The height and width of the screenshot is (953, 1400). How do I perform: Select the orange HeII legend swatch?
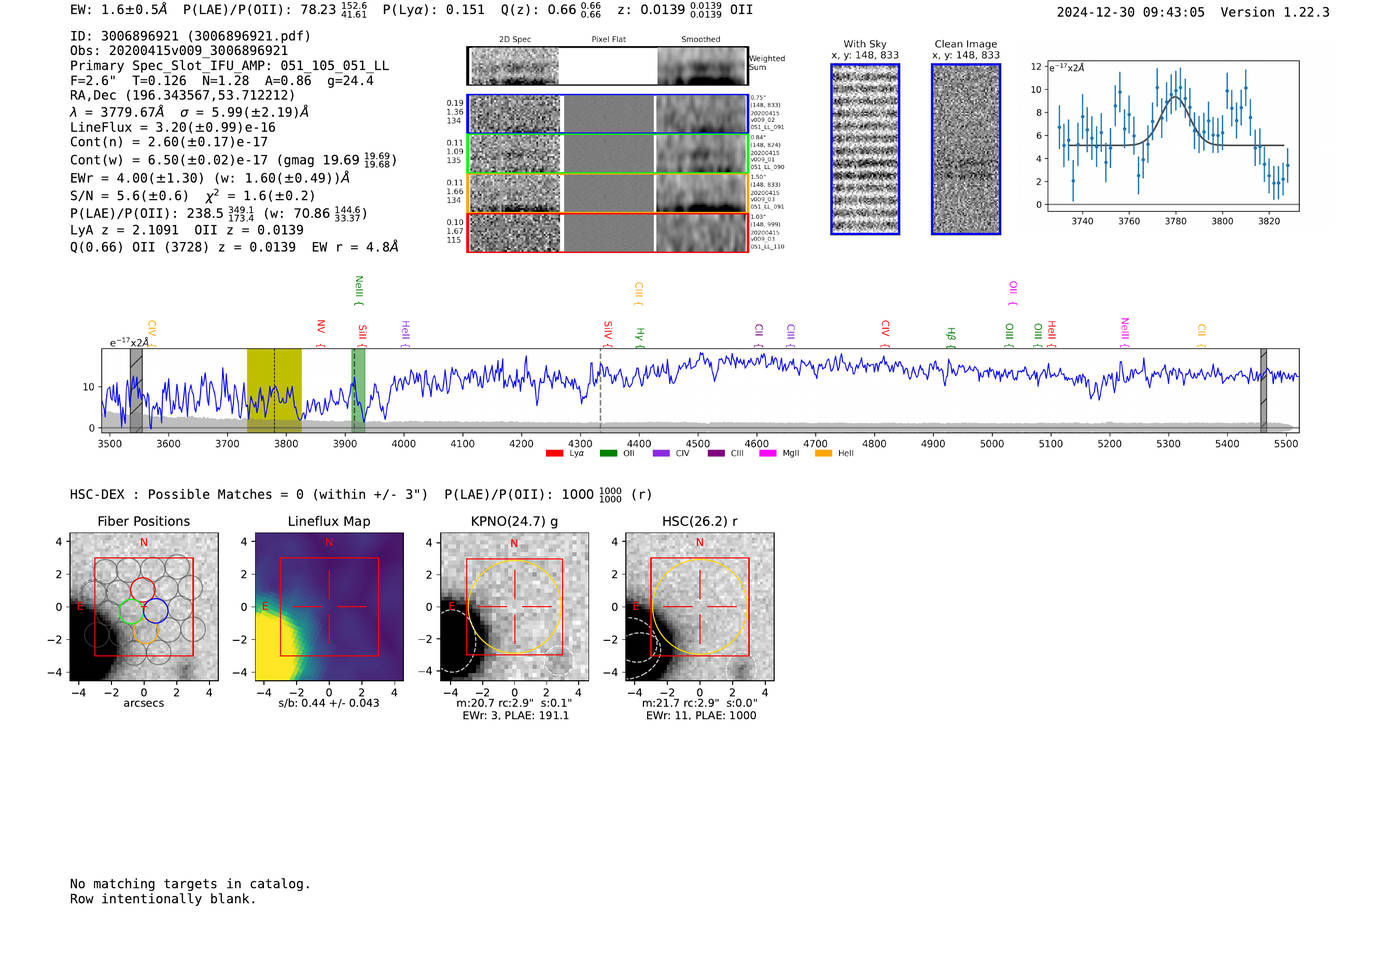point(823,454)
